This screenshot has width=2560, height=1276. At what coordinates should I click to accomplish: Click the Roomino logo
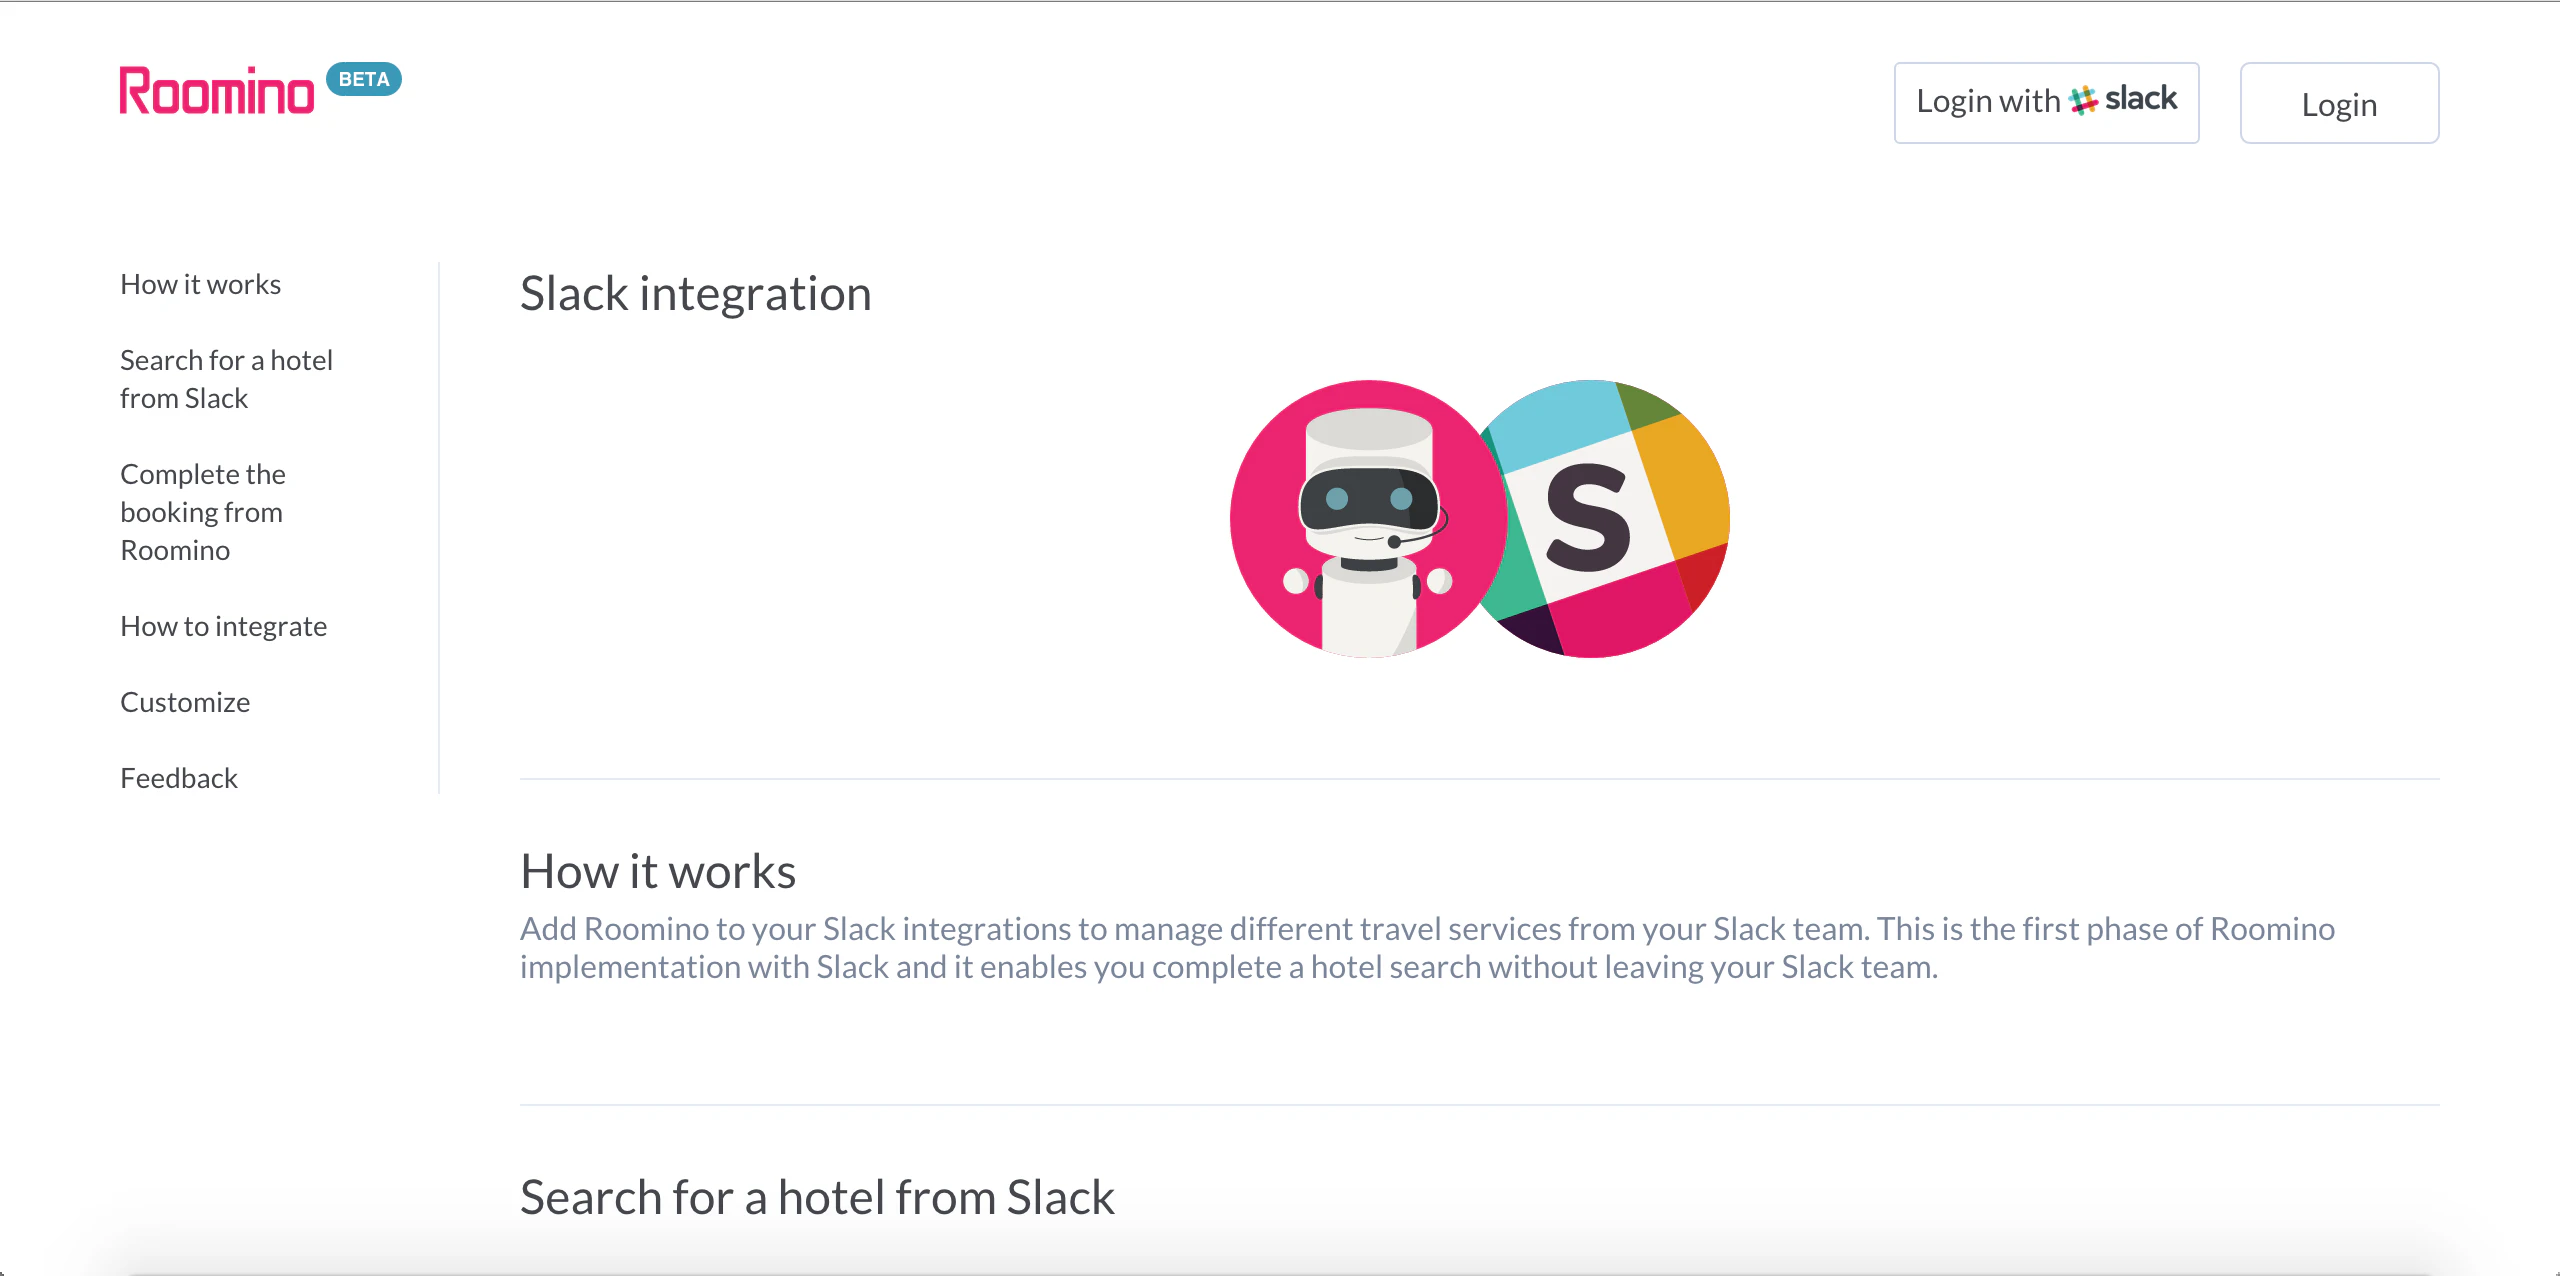216,91
